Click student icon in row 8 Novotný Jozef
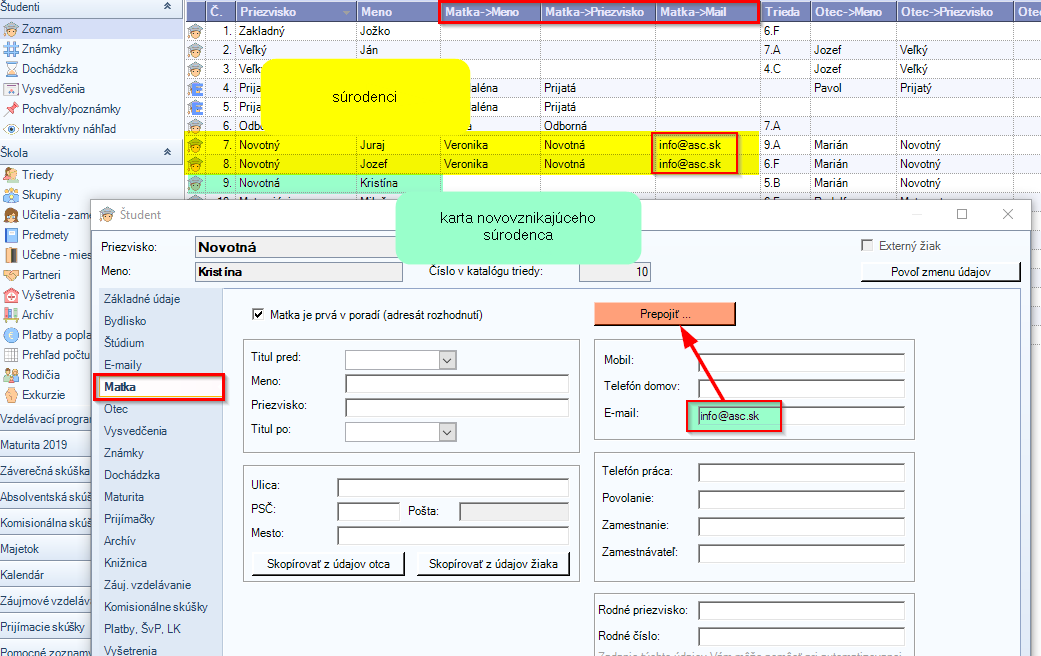1041x656 pixels. tap(195, 164)
